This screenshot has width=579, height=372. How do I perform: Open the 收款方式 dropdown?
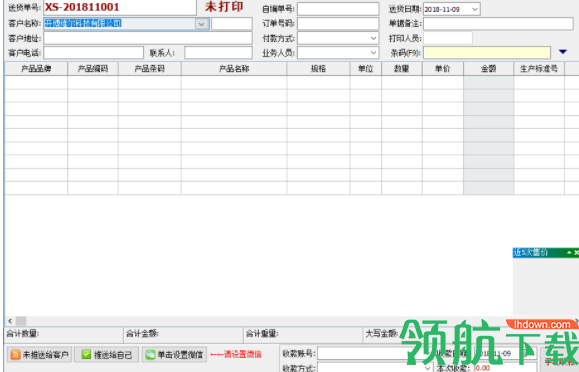[428, 368]
